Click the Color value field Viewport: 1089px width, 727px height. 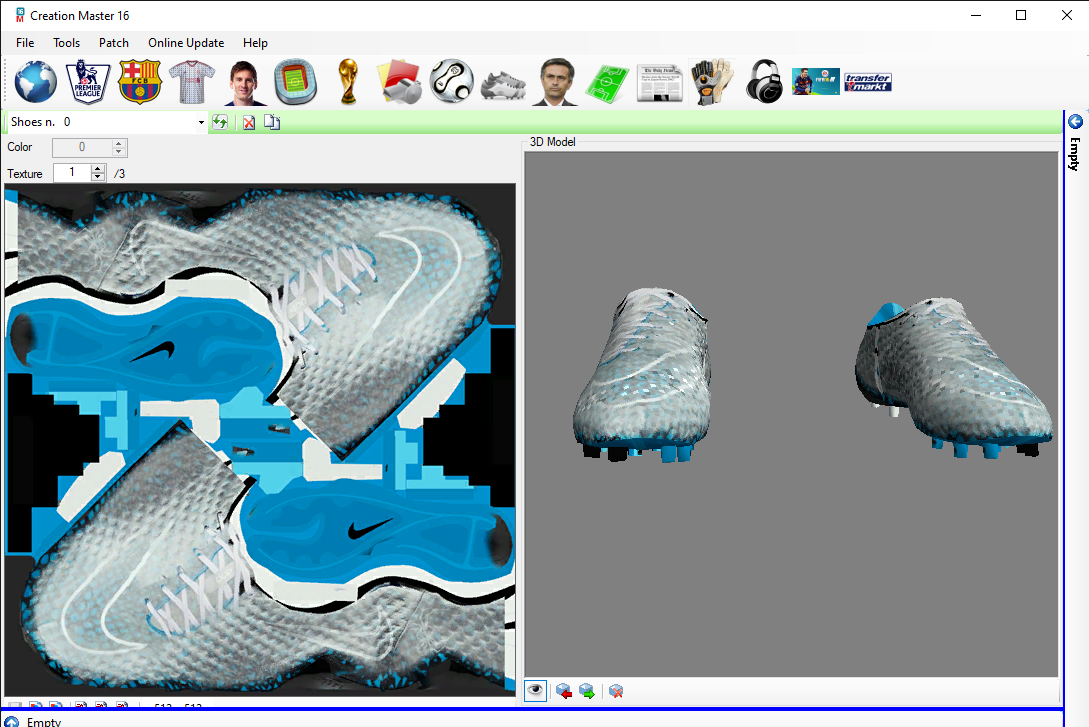tap(82, 147)
